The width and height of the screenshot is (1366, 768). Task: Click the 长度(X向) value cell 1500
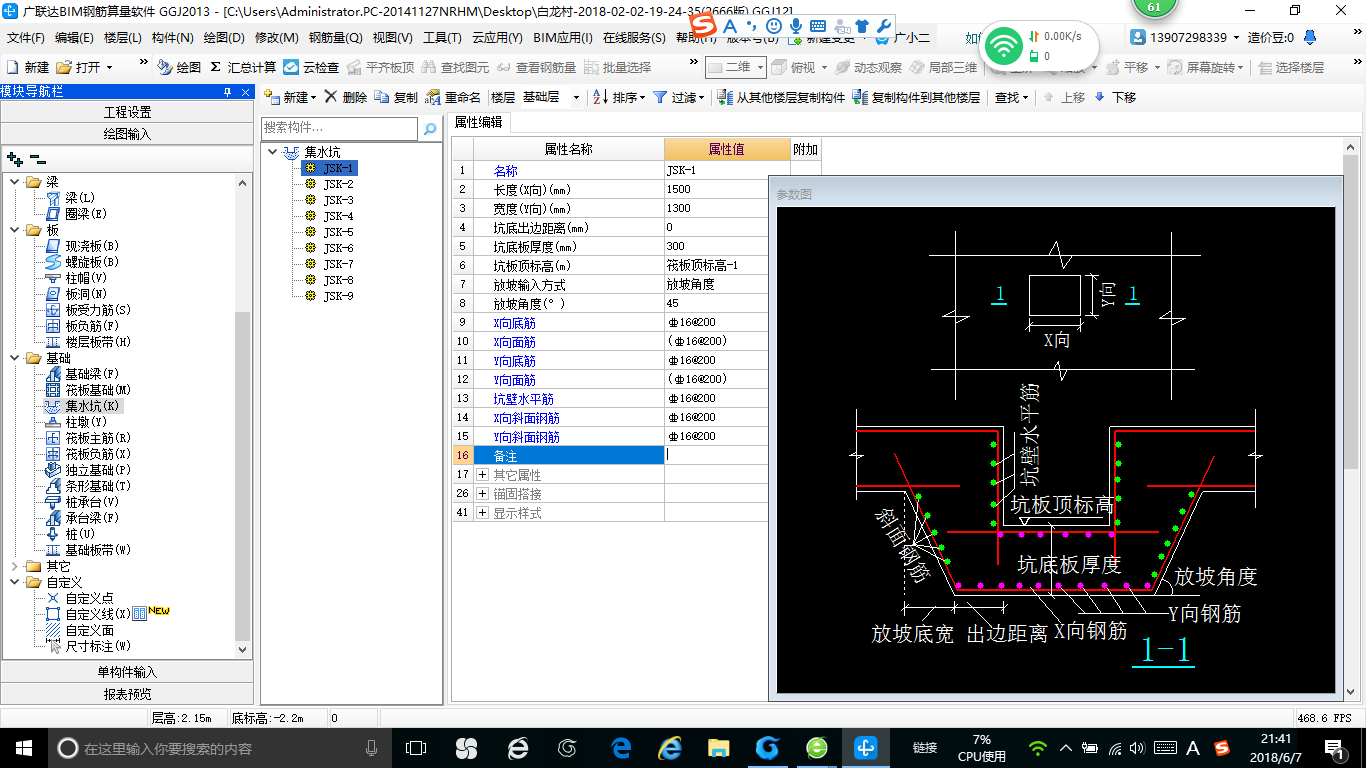(716, 189)
